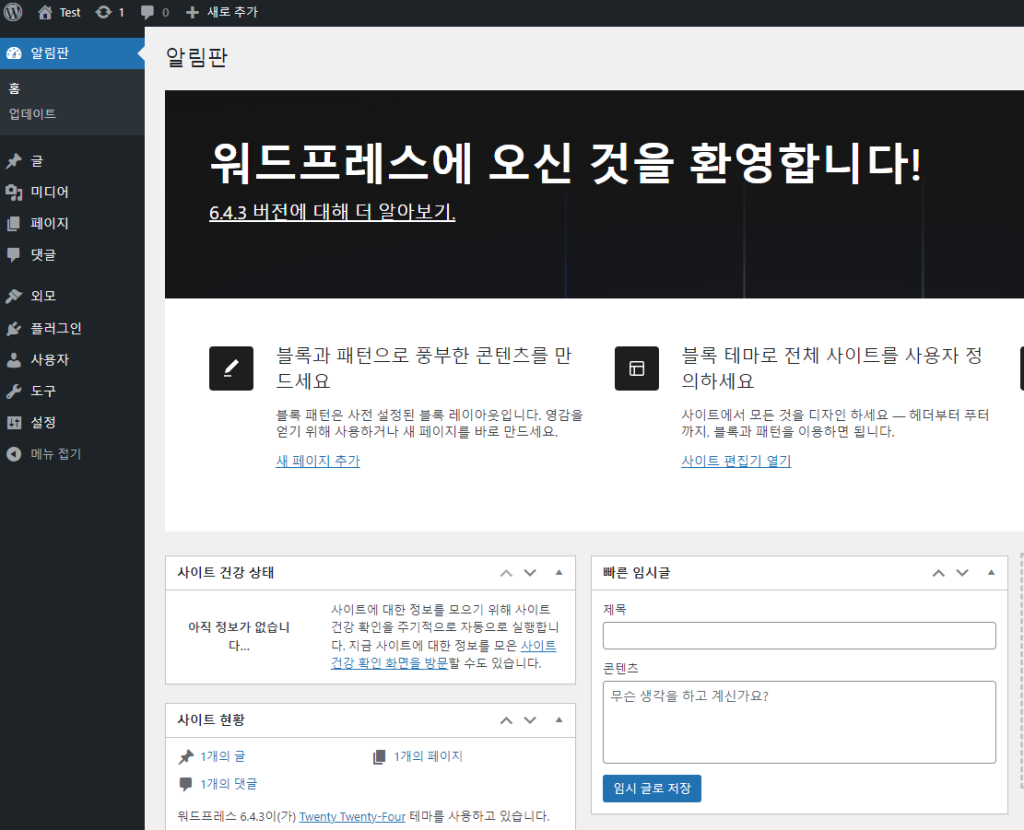The width and height of the screenshot is (1024, 830).
Task: Click the pencil edit icon in welcome panel
Action: click(231, 368)
